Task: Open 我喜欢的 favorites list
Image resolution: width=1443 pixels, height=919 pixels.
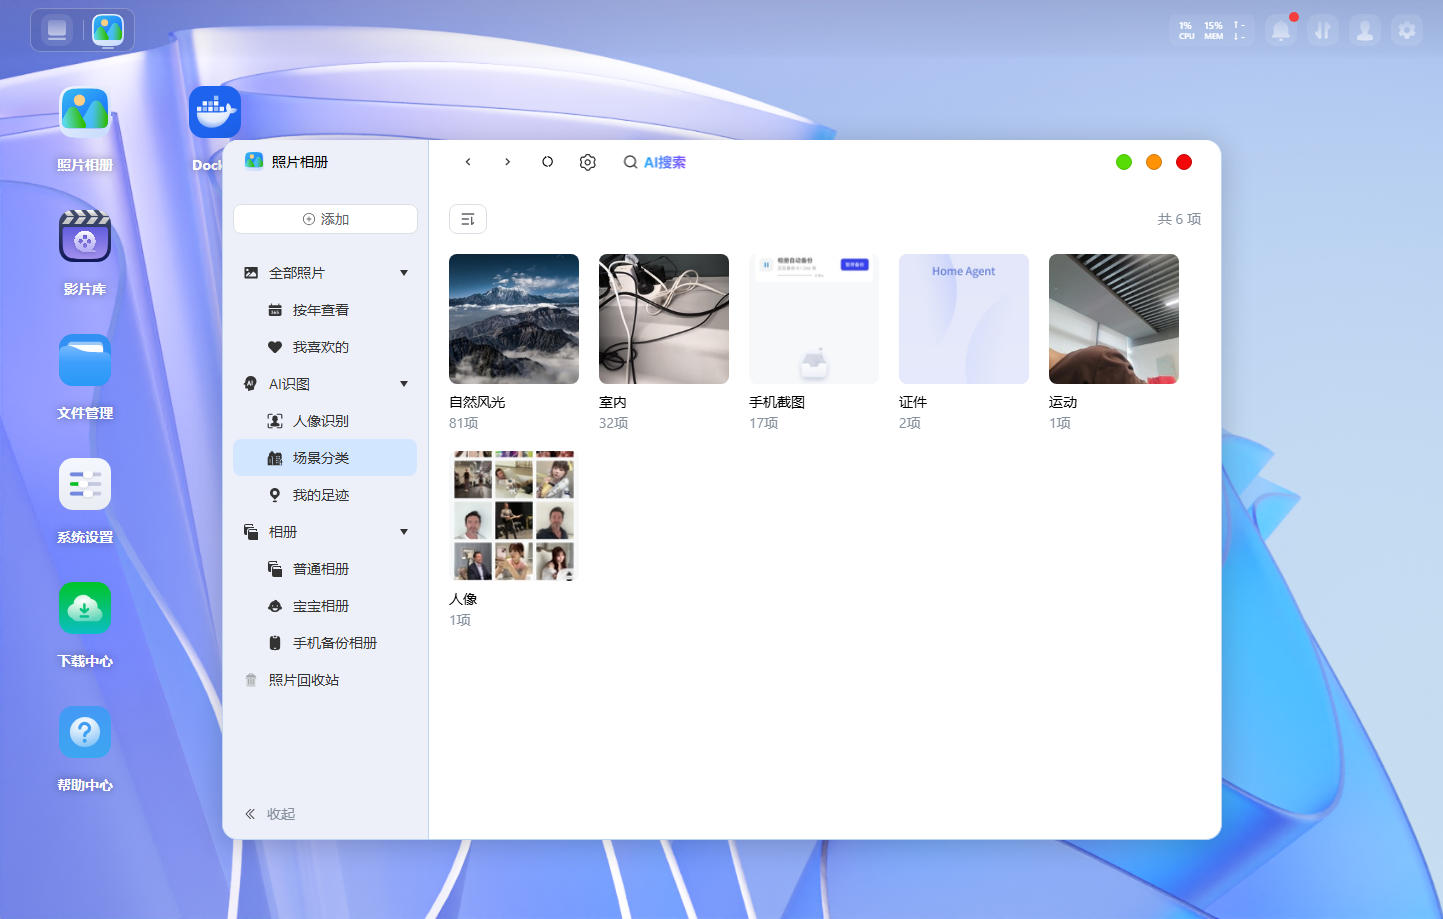Action: 325,347
